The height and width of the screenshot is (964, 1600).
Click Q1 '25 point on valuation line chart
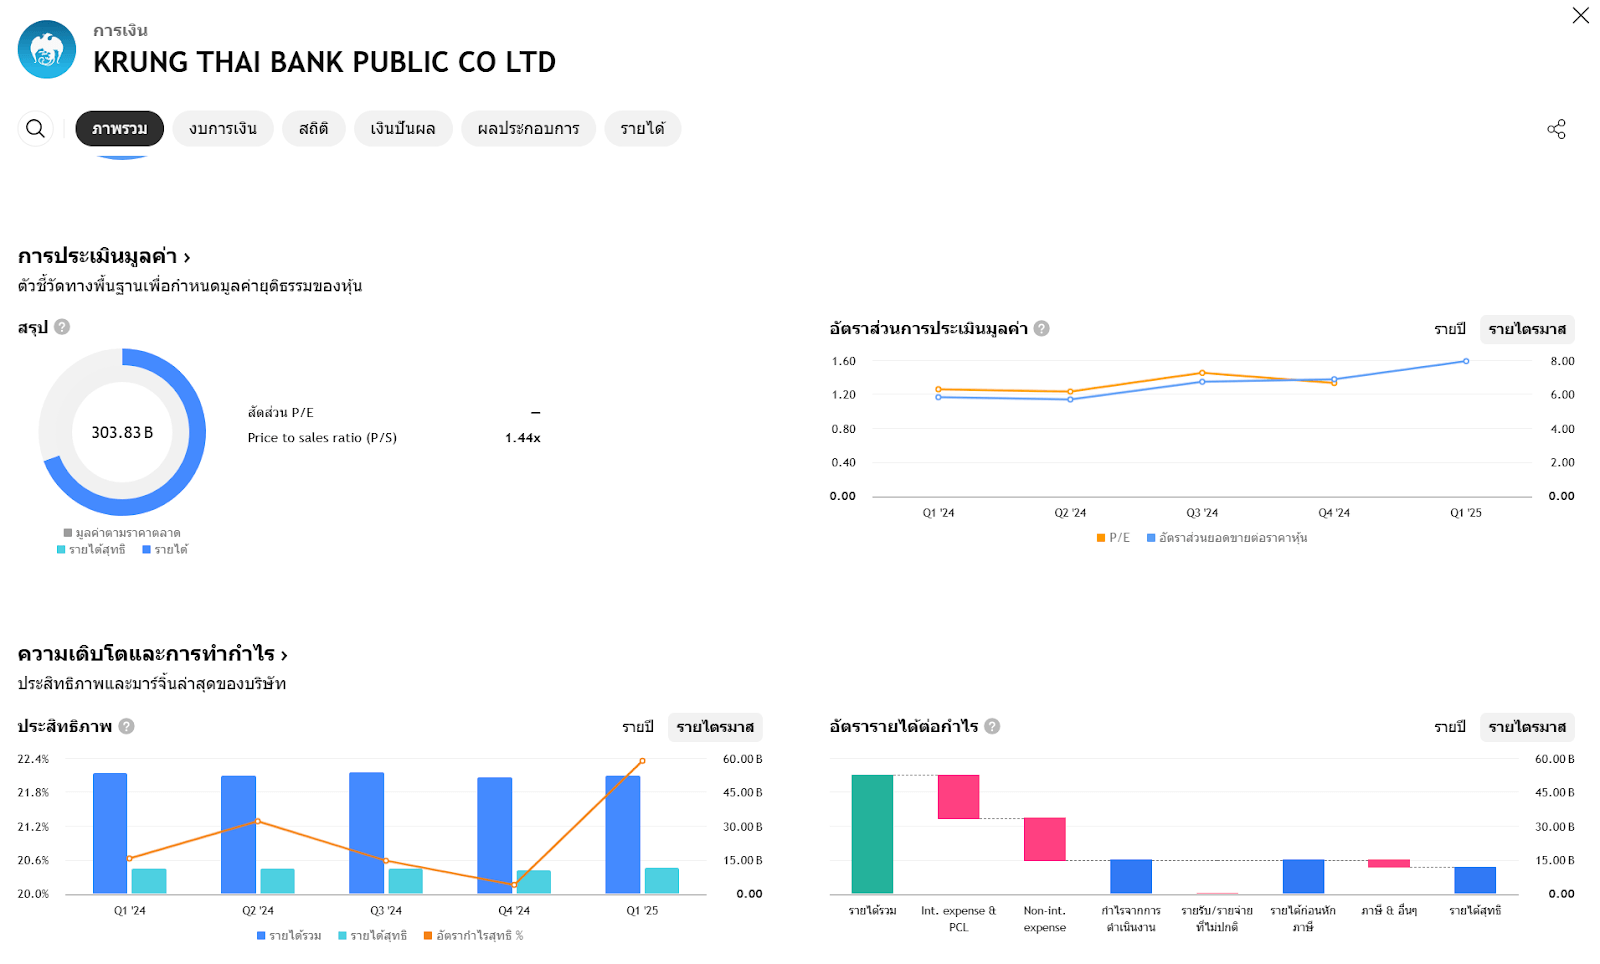coord(1466,361)
